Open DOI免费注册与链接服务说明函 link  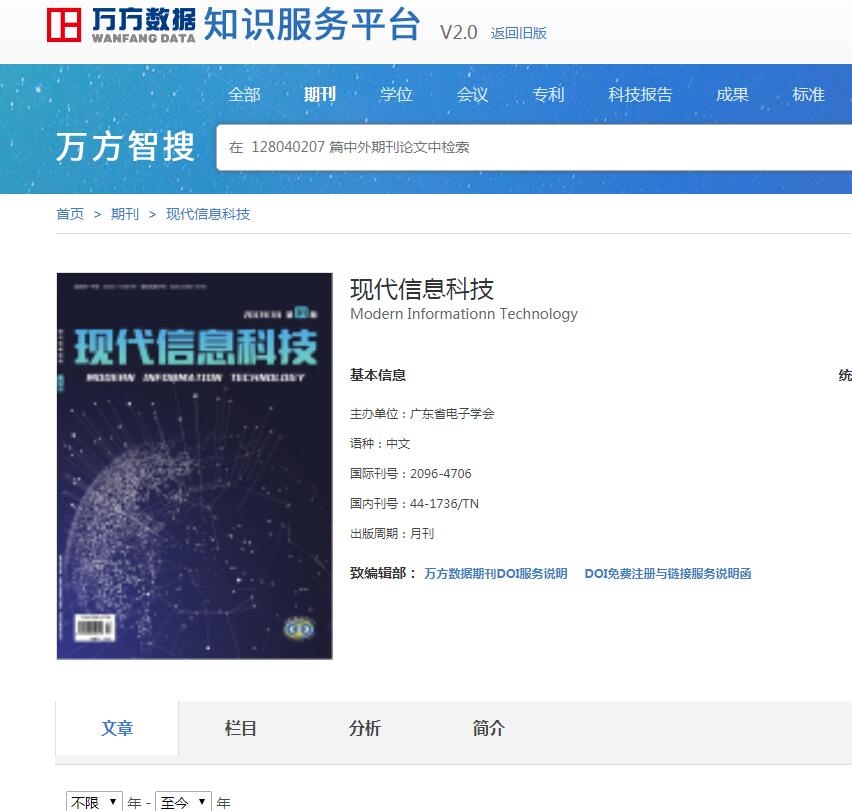coord(668,574)
